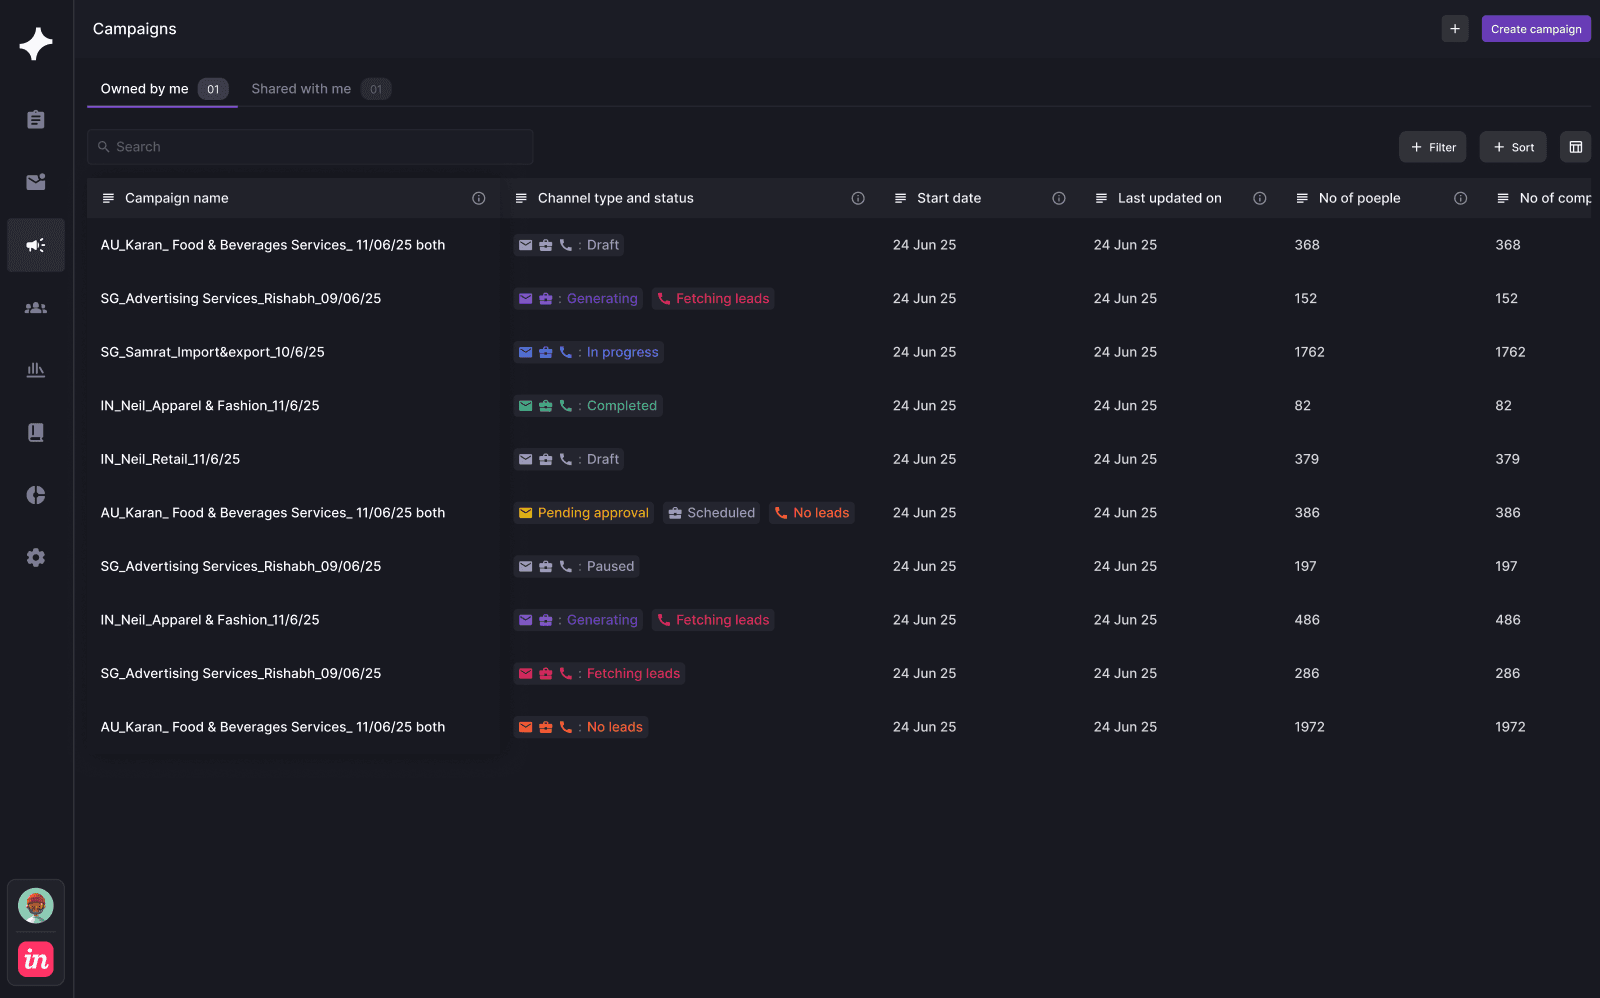This screenshot has width=1600, height=998.
Task: Click the people count 1972
Action: [x=1310, y=727]
